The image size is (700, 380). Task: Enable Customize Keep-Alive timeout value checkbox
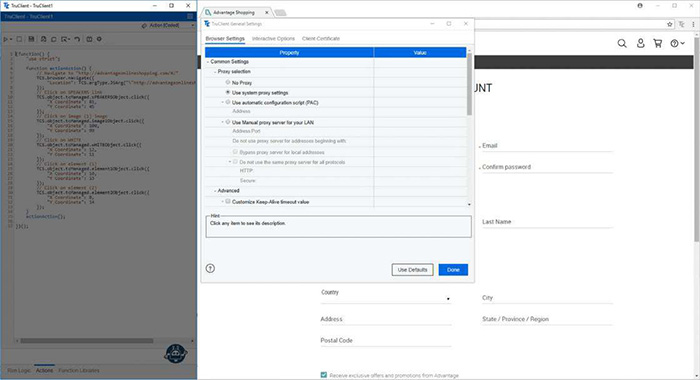(x=228, y=201)
